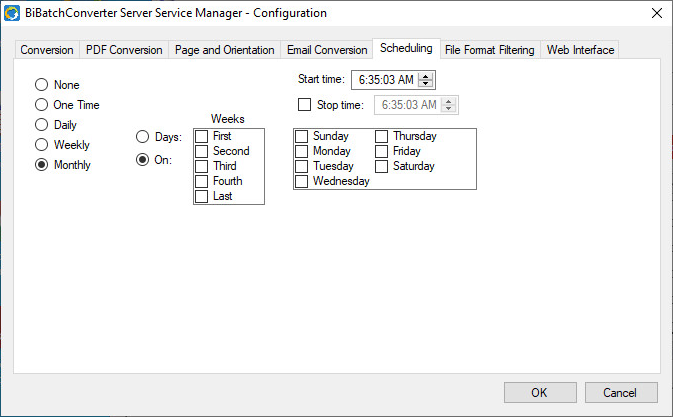Increase Start time with up spinner arrow
The image size is (673, 417).
tap(426, 76)
